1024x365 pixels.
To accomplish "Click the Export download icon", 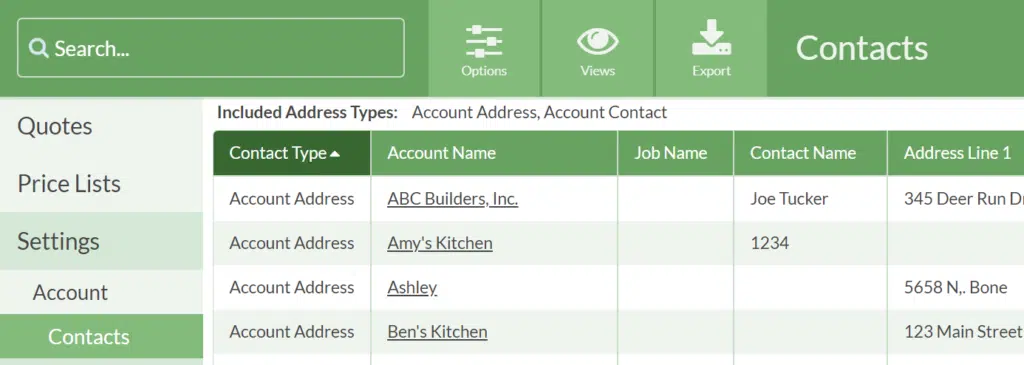I will [711, 38].
